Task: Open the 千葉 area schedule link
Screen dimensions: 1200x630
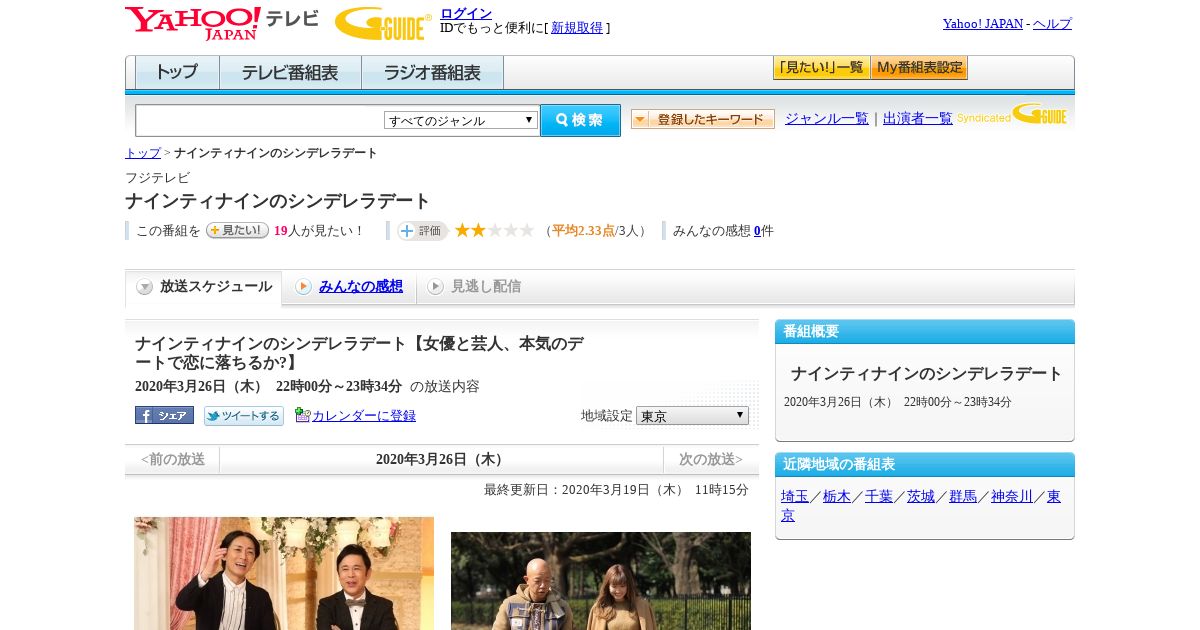Action: [879, 496]
